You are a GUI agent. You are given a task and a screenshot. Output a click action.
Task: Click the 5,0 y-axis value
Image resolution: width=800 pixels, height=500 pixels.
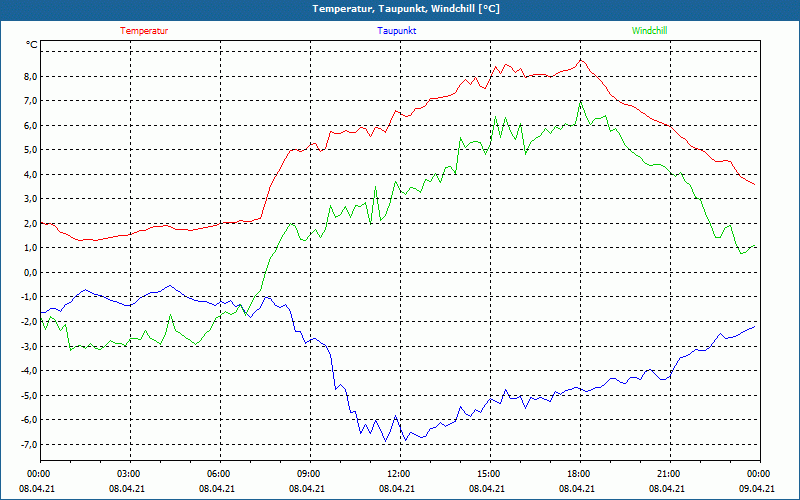(x=31, y=150)
